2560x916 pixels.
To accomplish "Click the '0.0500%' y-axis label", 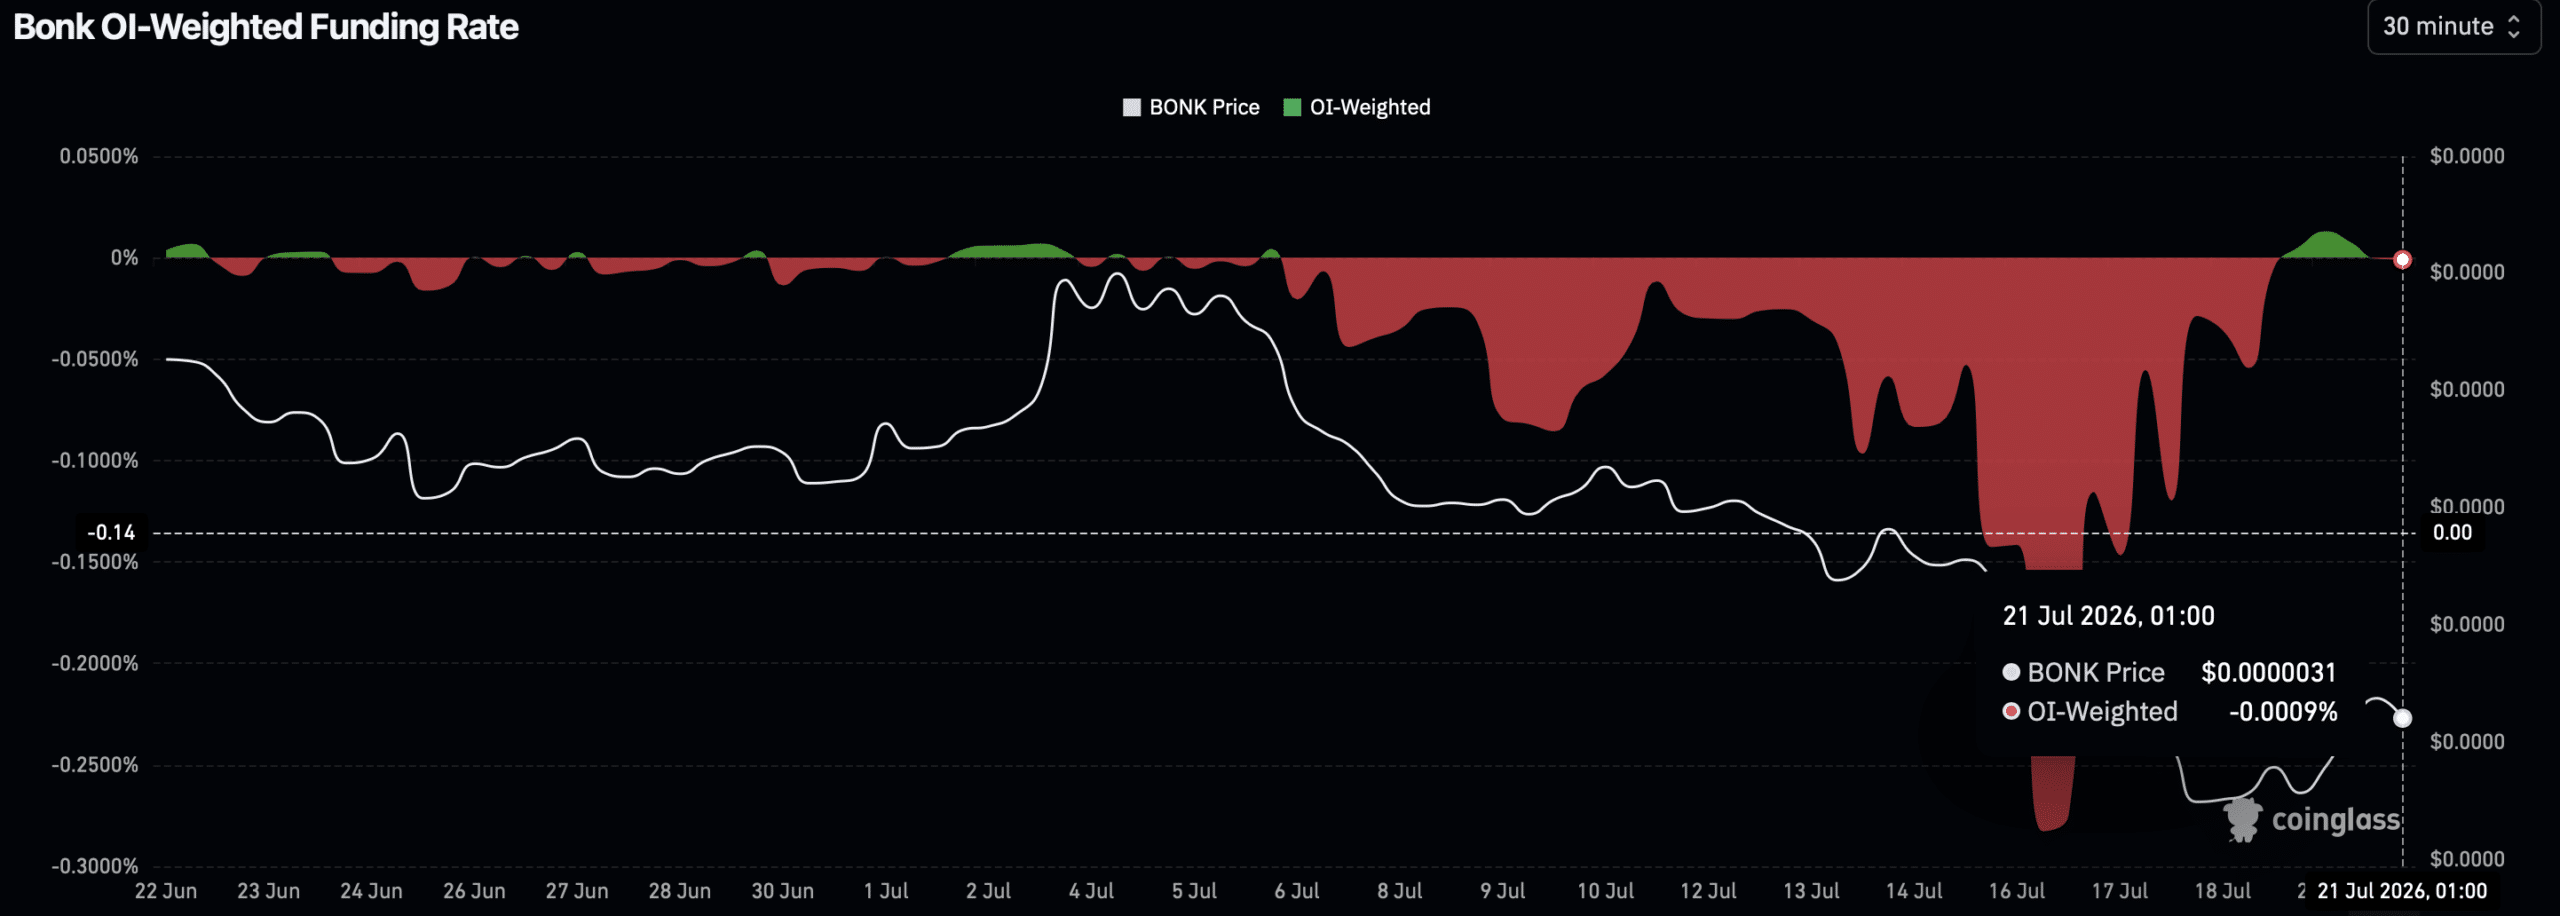I will pos(99,156).
